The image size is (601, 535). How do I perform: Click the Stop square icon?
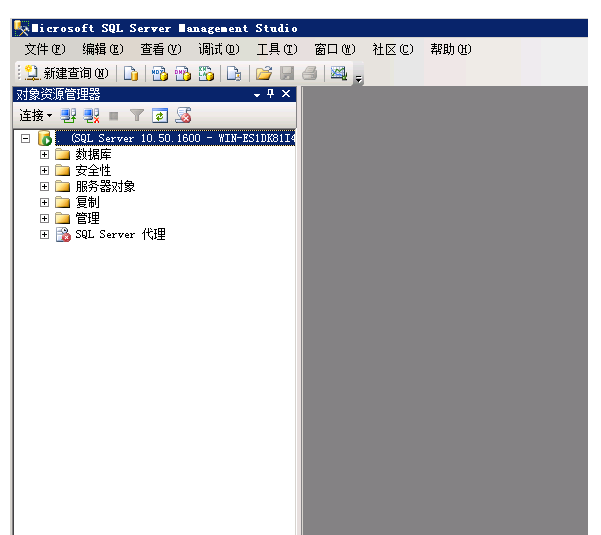114,116
